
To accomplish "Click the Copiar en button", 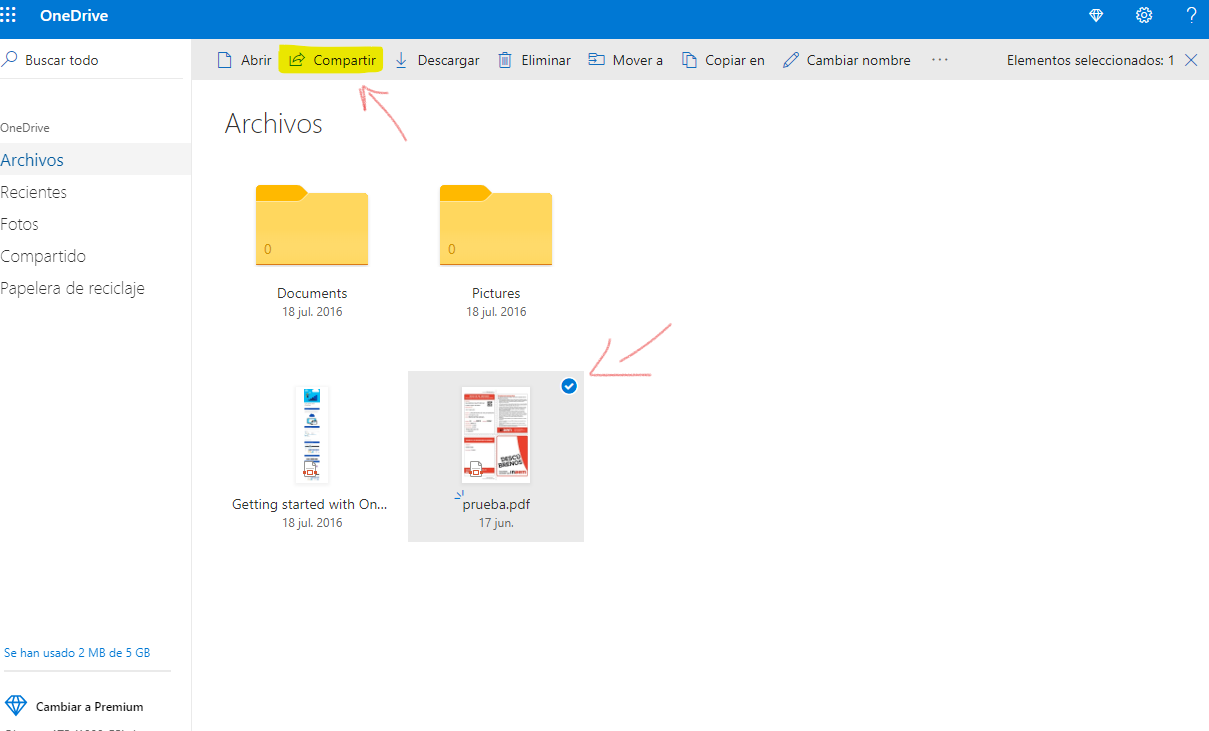I will (x=723, y=60).
